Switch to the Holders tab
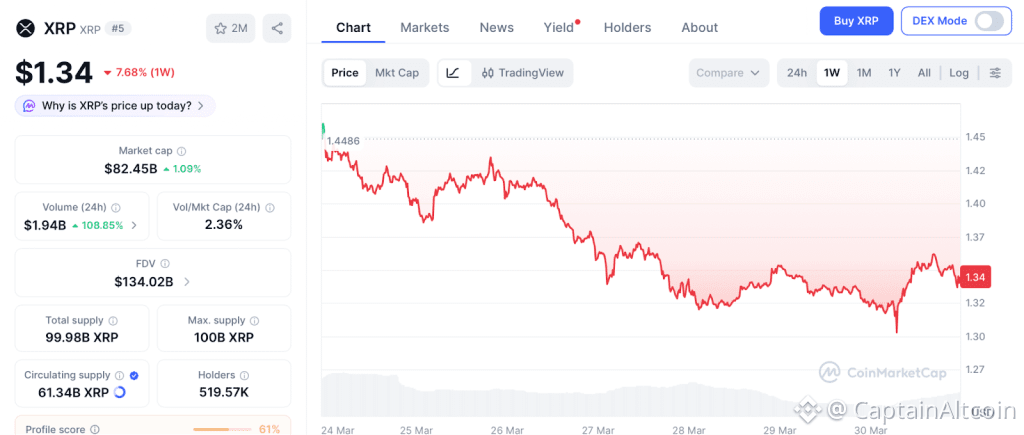 coord(627,28)
